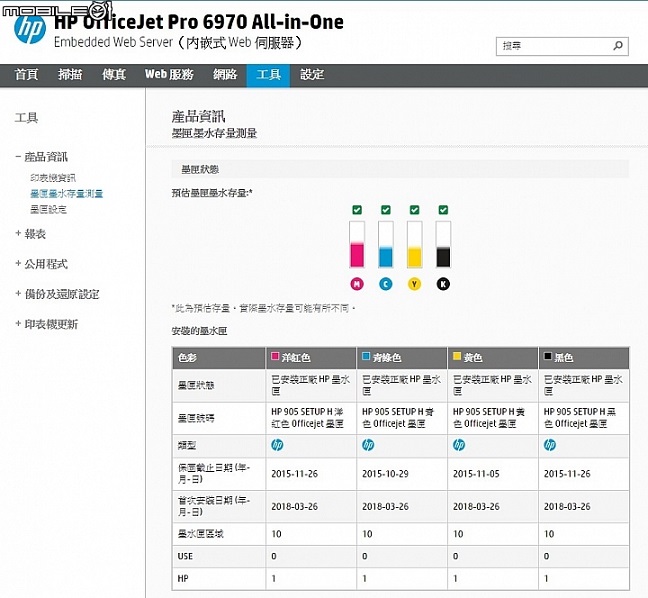Image resolution: width=648 pixels, height=598 pixels.
Task: Click the 2015-10-29 warranty date cell
Action: click(x=401, y=474)
